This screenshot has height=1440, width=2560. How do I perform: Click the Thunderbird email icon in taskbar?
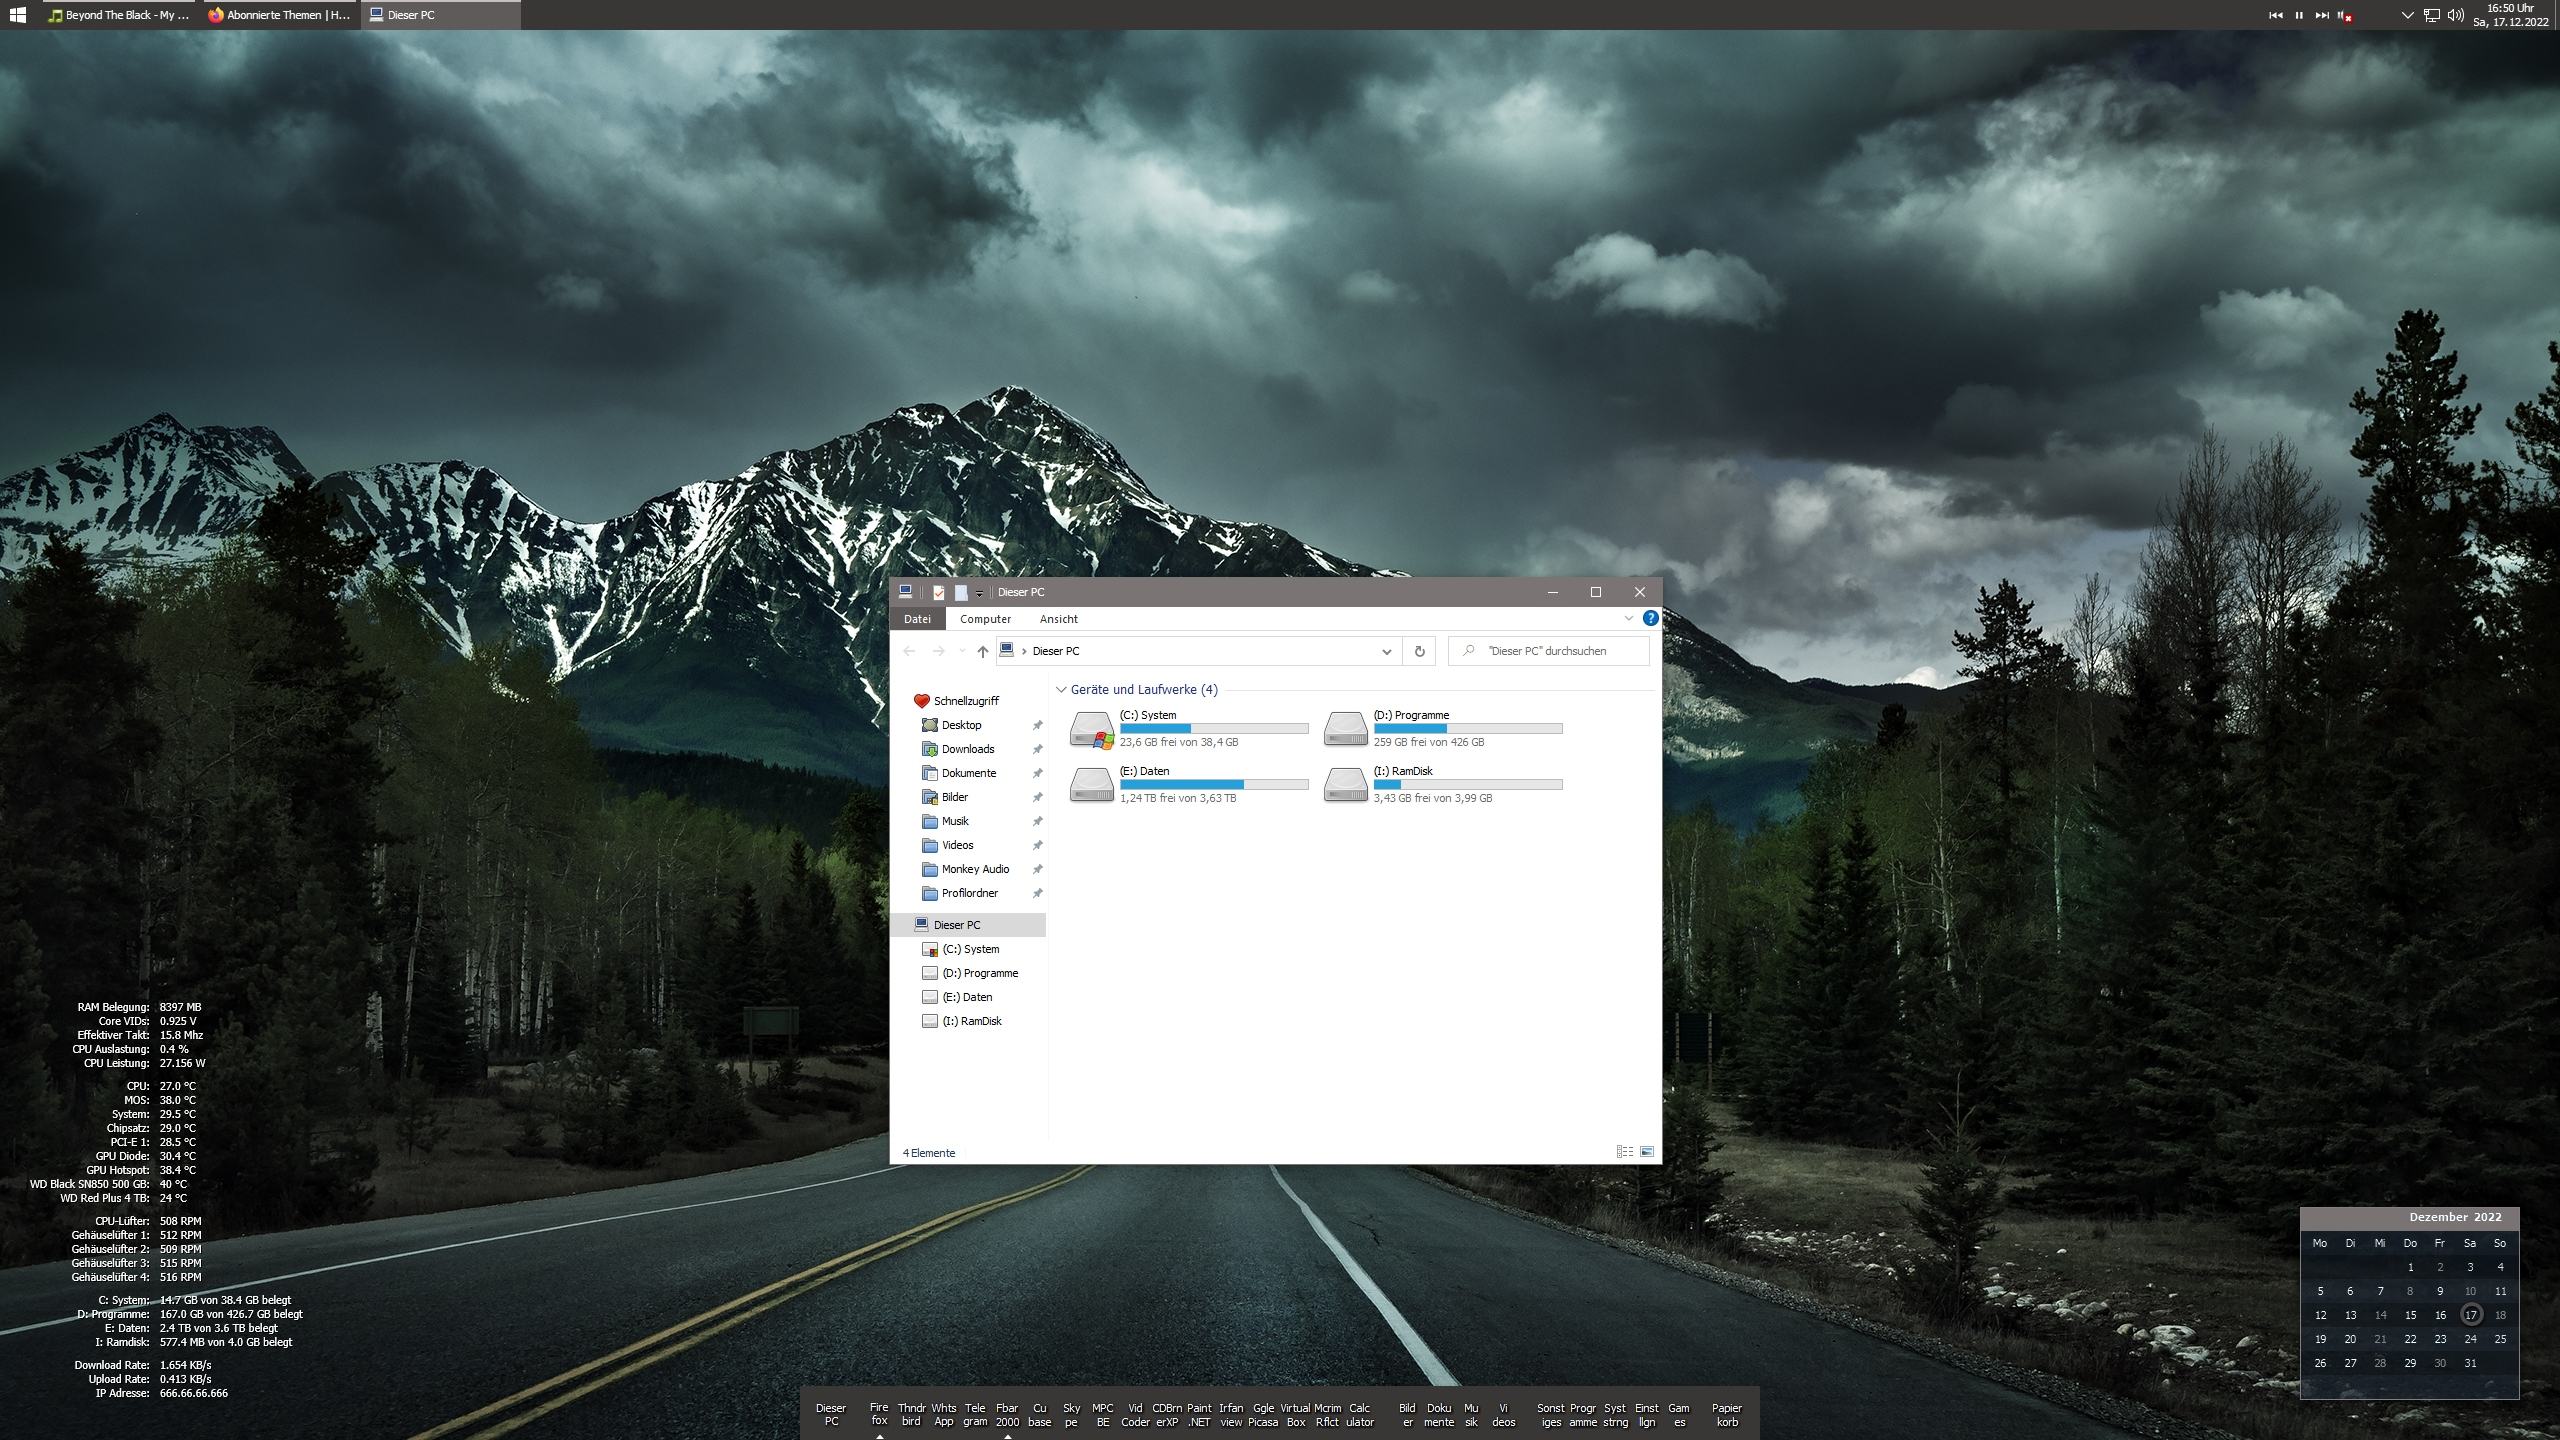point(911,1414)
